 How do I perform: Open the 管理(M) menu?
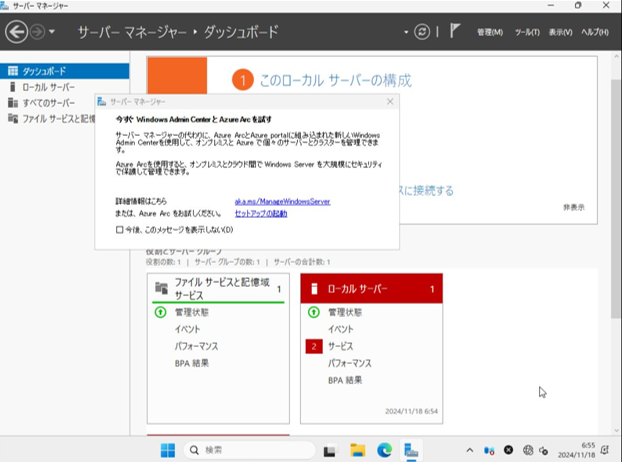490,32
